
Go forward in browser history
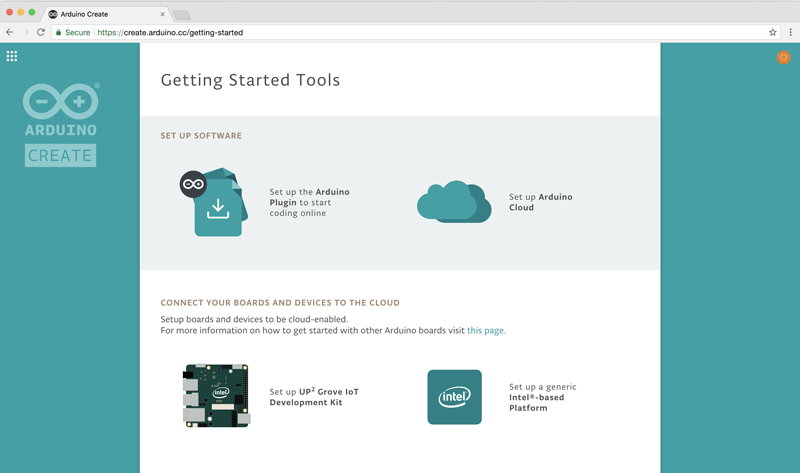pos(25,32)
